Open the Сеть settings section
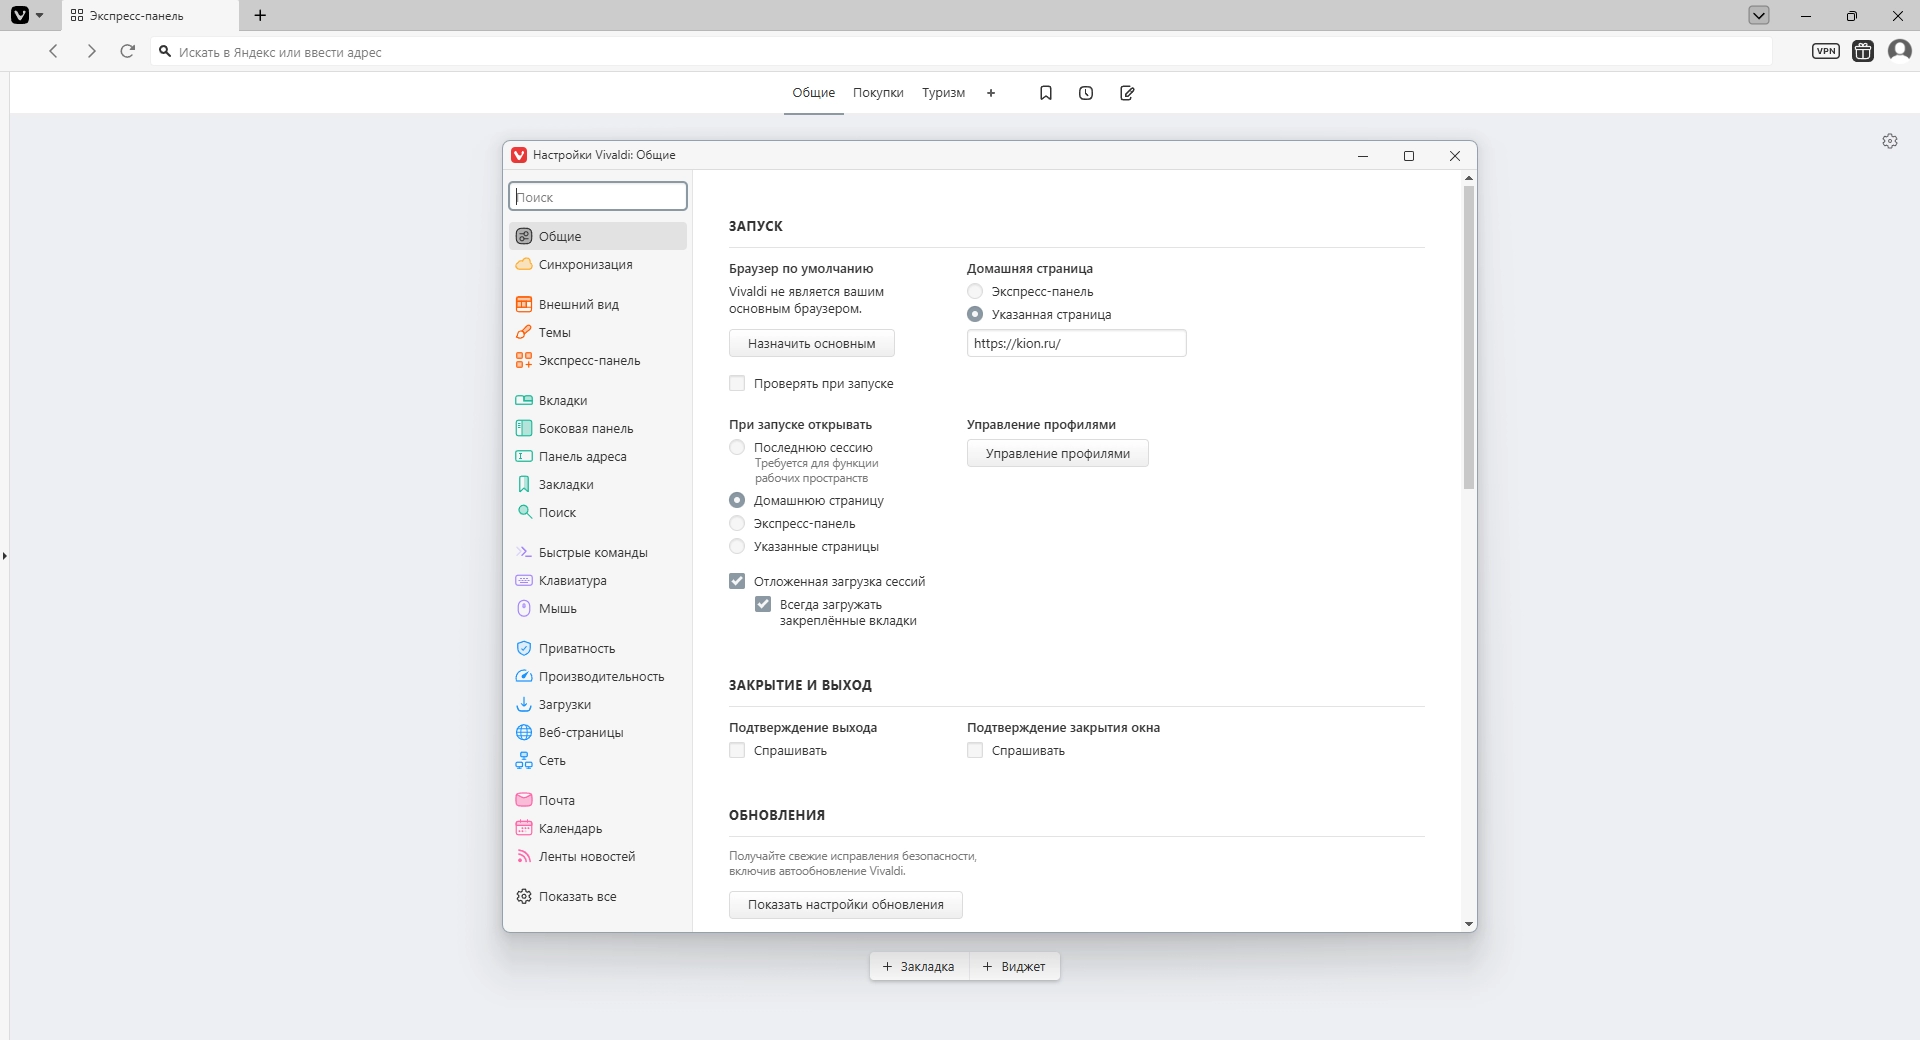The width and height of the screenshot is (1920, 1040). (598, 760)
